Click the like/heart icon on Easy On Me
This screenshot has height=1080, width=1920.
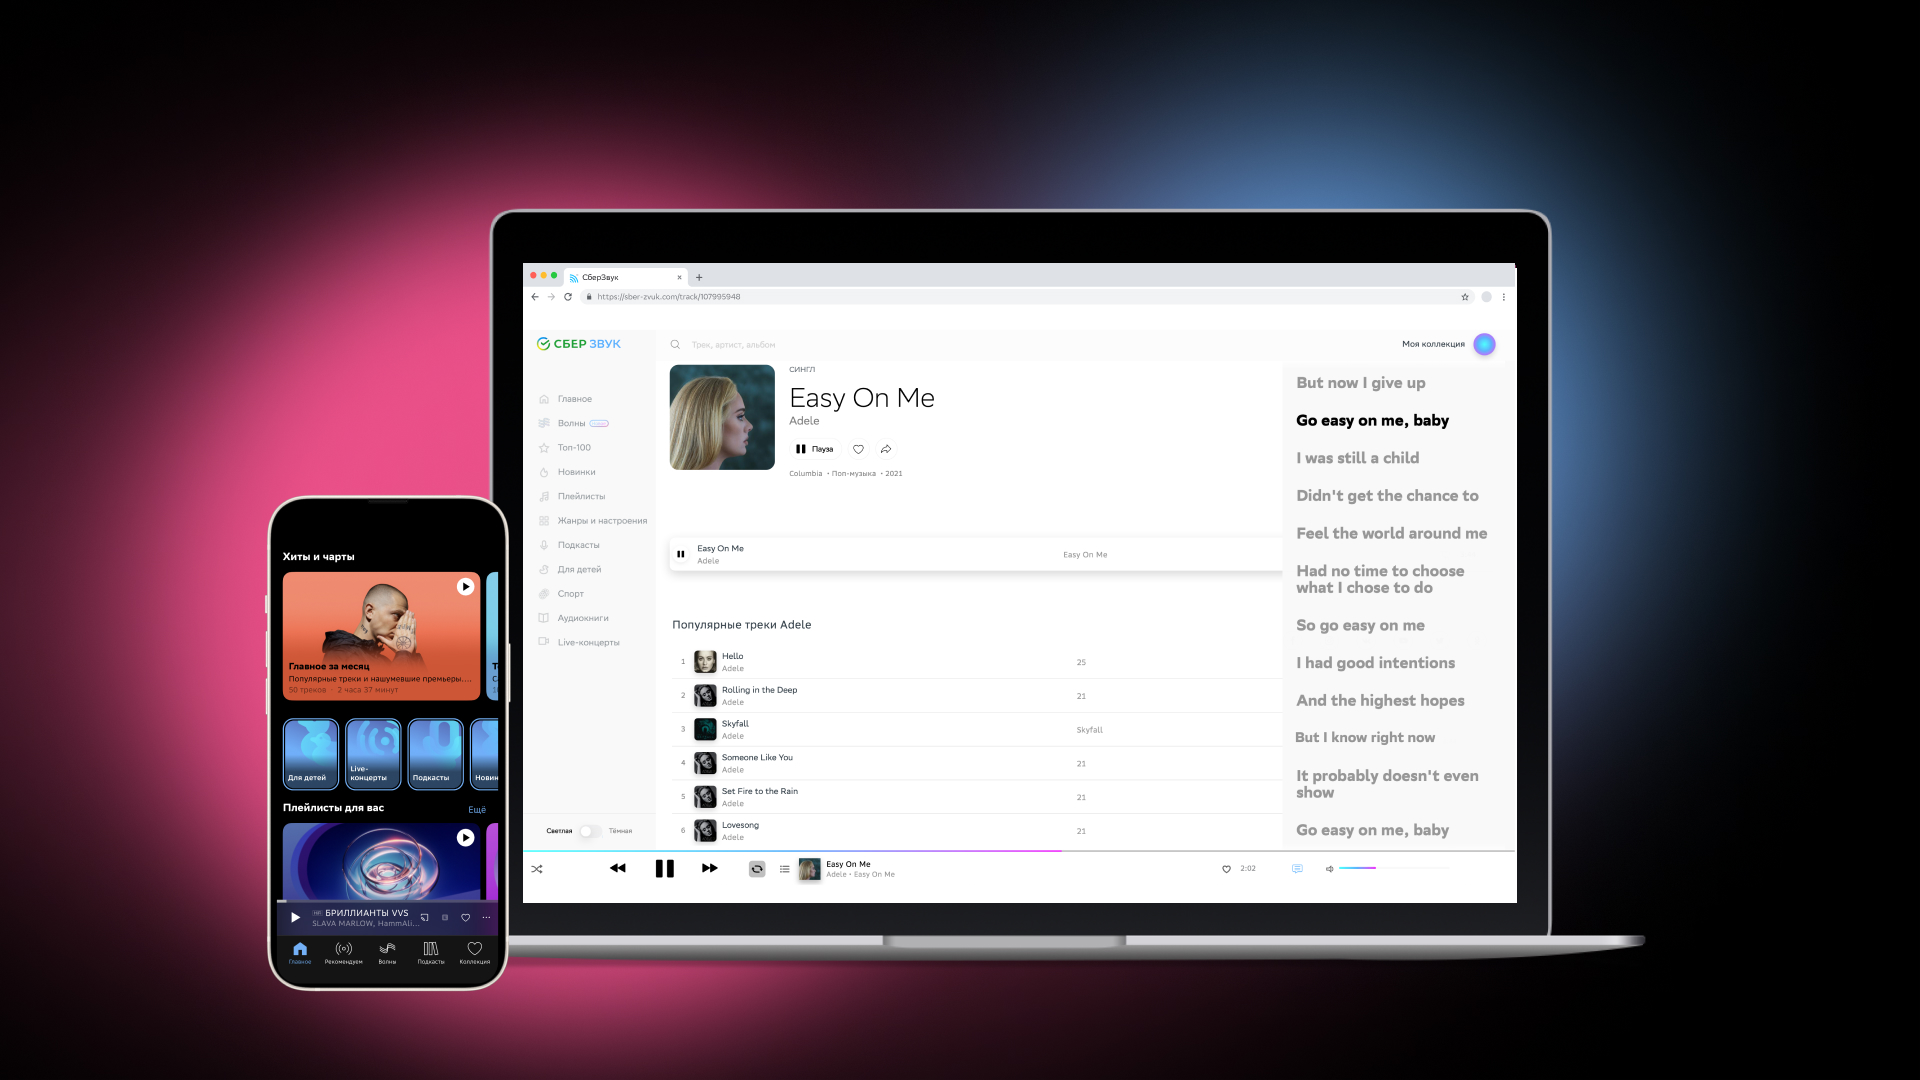click(x=857, y=448)
